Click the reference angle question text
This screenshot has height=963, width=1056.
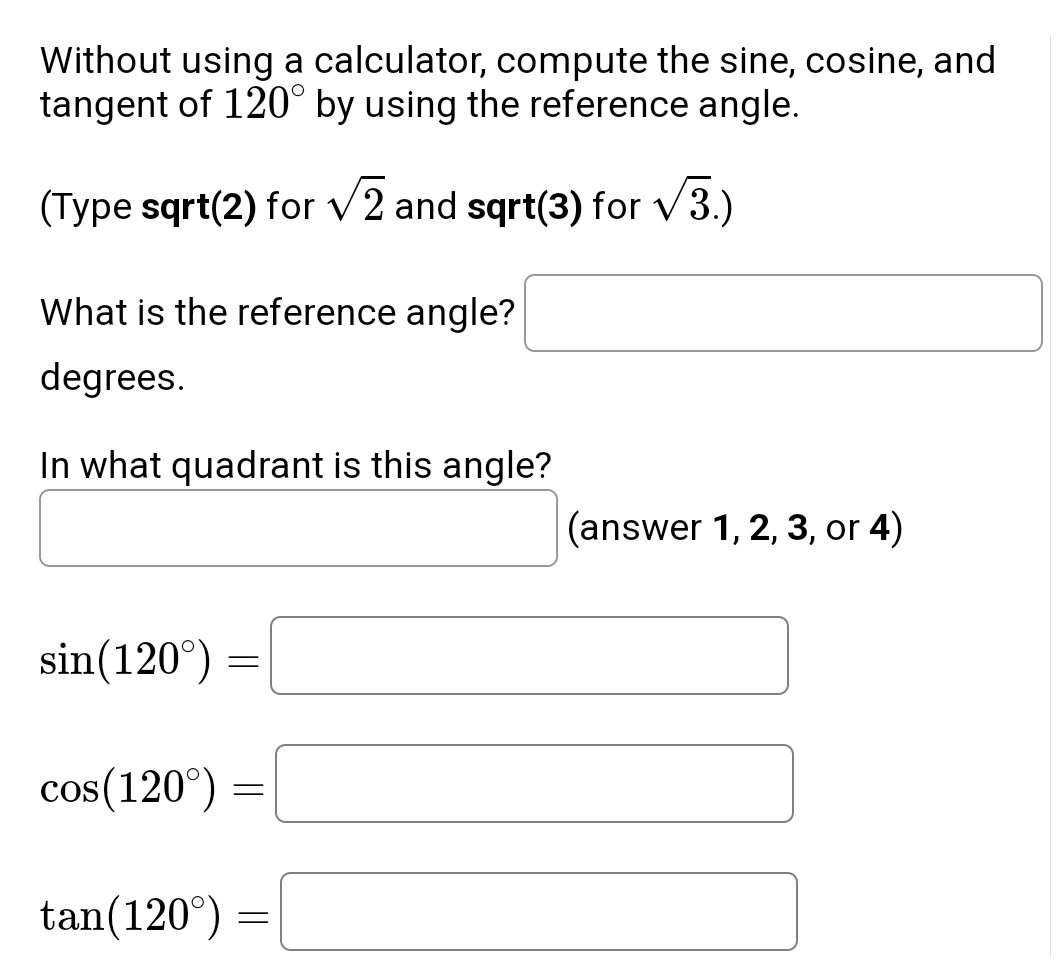276,312
